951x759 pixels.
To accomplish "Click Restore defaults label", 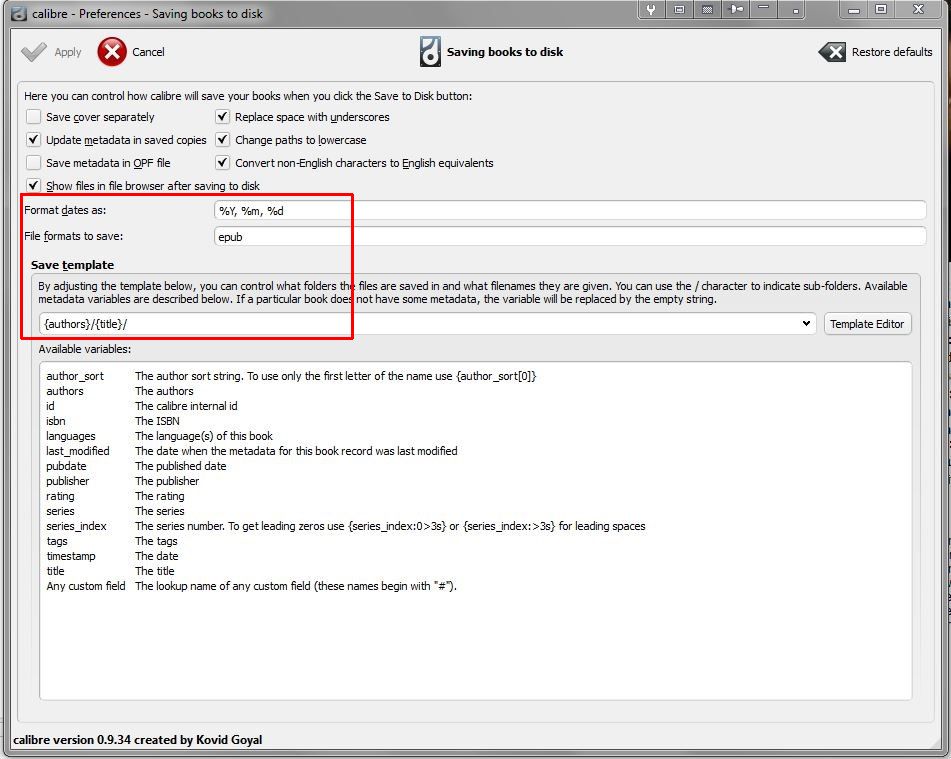I will point(892,52).
